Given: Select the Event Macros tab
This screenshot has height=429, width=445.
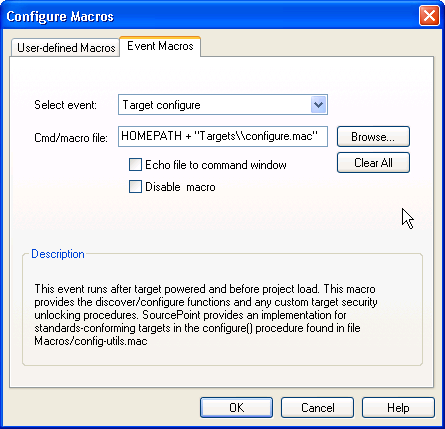Looking at the screenshot, I should [x=160, y=46].
